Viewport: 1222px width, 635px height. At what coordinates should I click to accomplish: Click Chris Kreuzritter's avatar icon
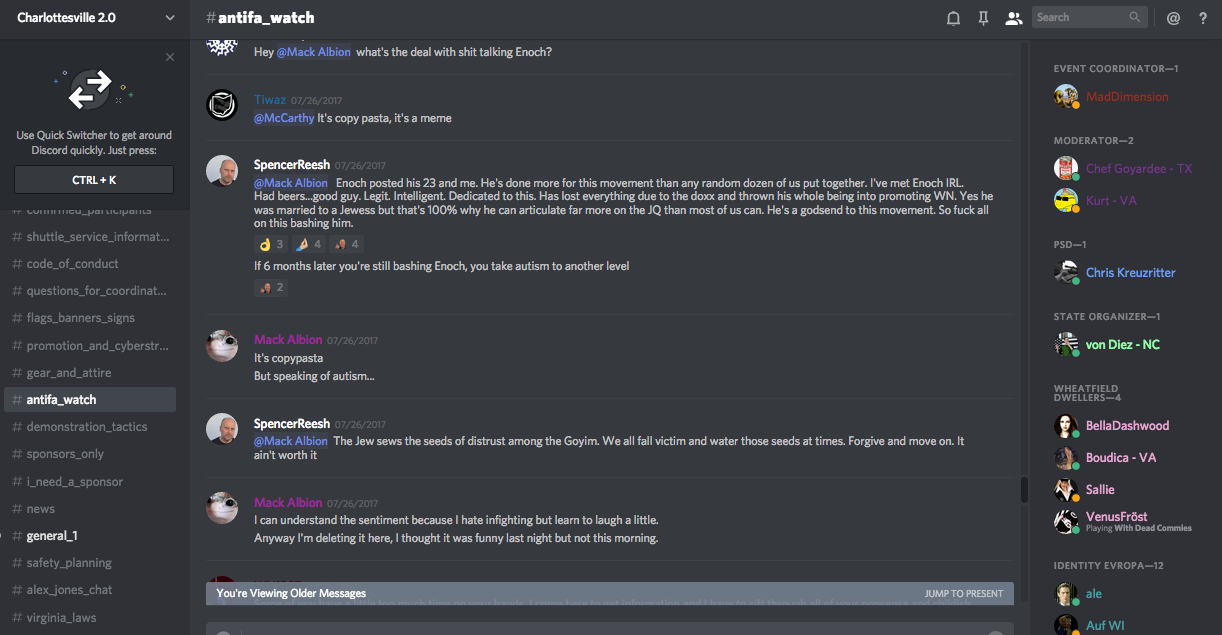tap(1065, 272)
